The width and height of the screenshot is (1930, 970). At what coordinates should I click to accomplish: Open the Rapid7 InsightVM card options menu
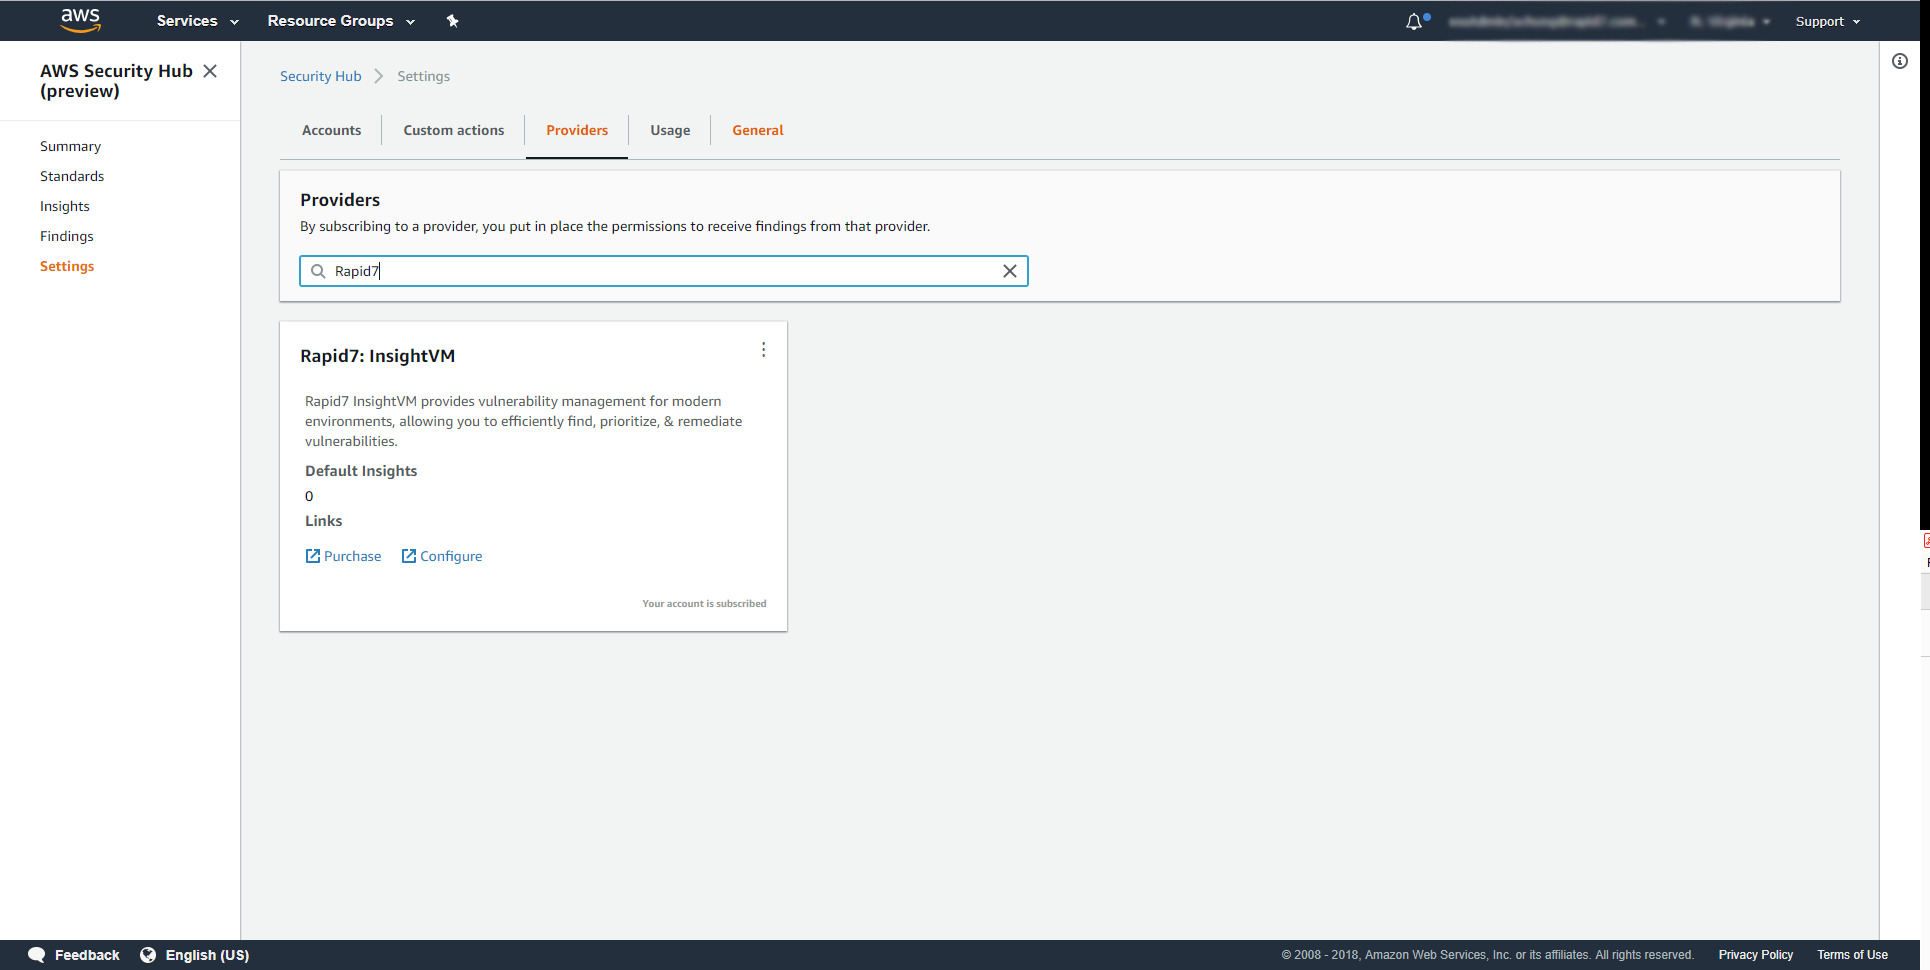[x=763, y=350]
